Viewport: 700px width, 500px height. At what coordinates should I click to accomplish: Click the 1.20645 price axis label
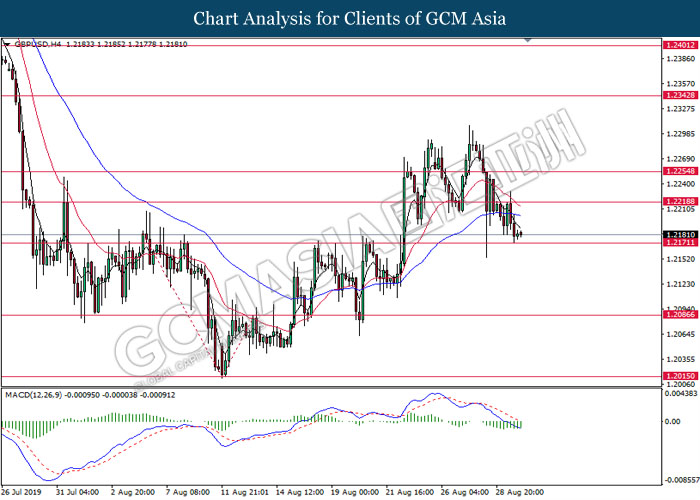681,334
